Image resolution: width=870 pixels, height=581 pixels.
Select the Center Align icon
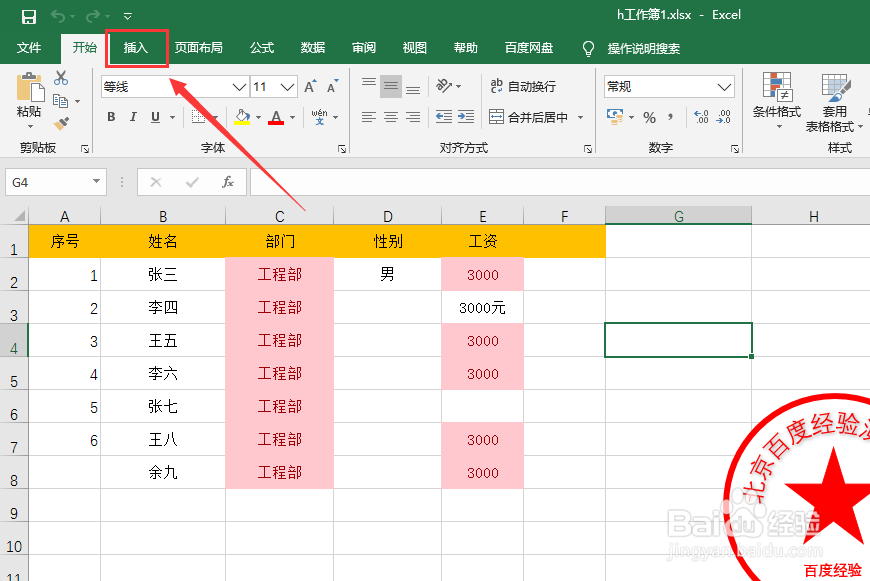pos(390,118)
